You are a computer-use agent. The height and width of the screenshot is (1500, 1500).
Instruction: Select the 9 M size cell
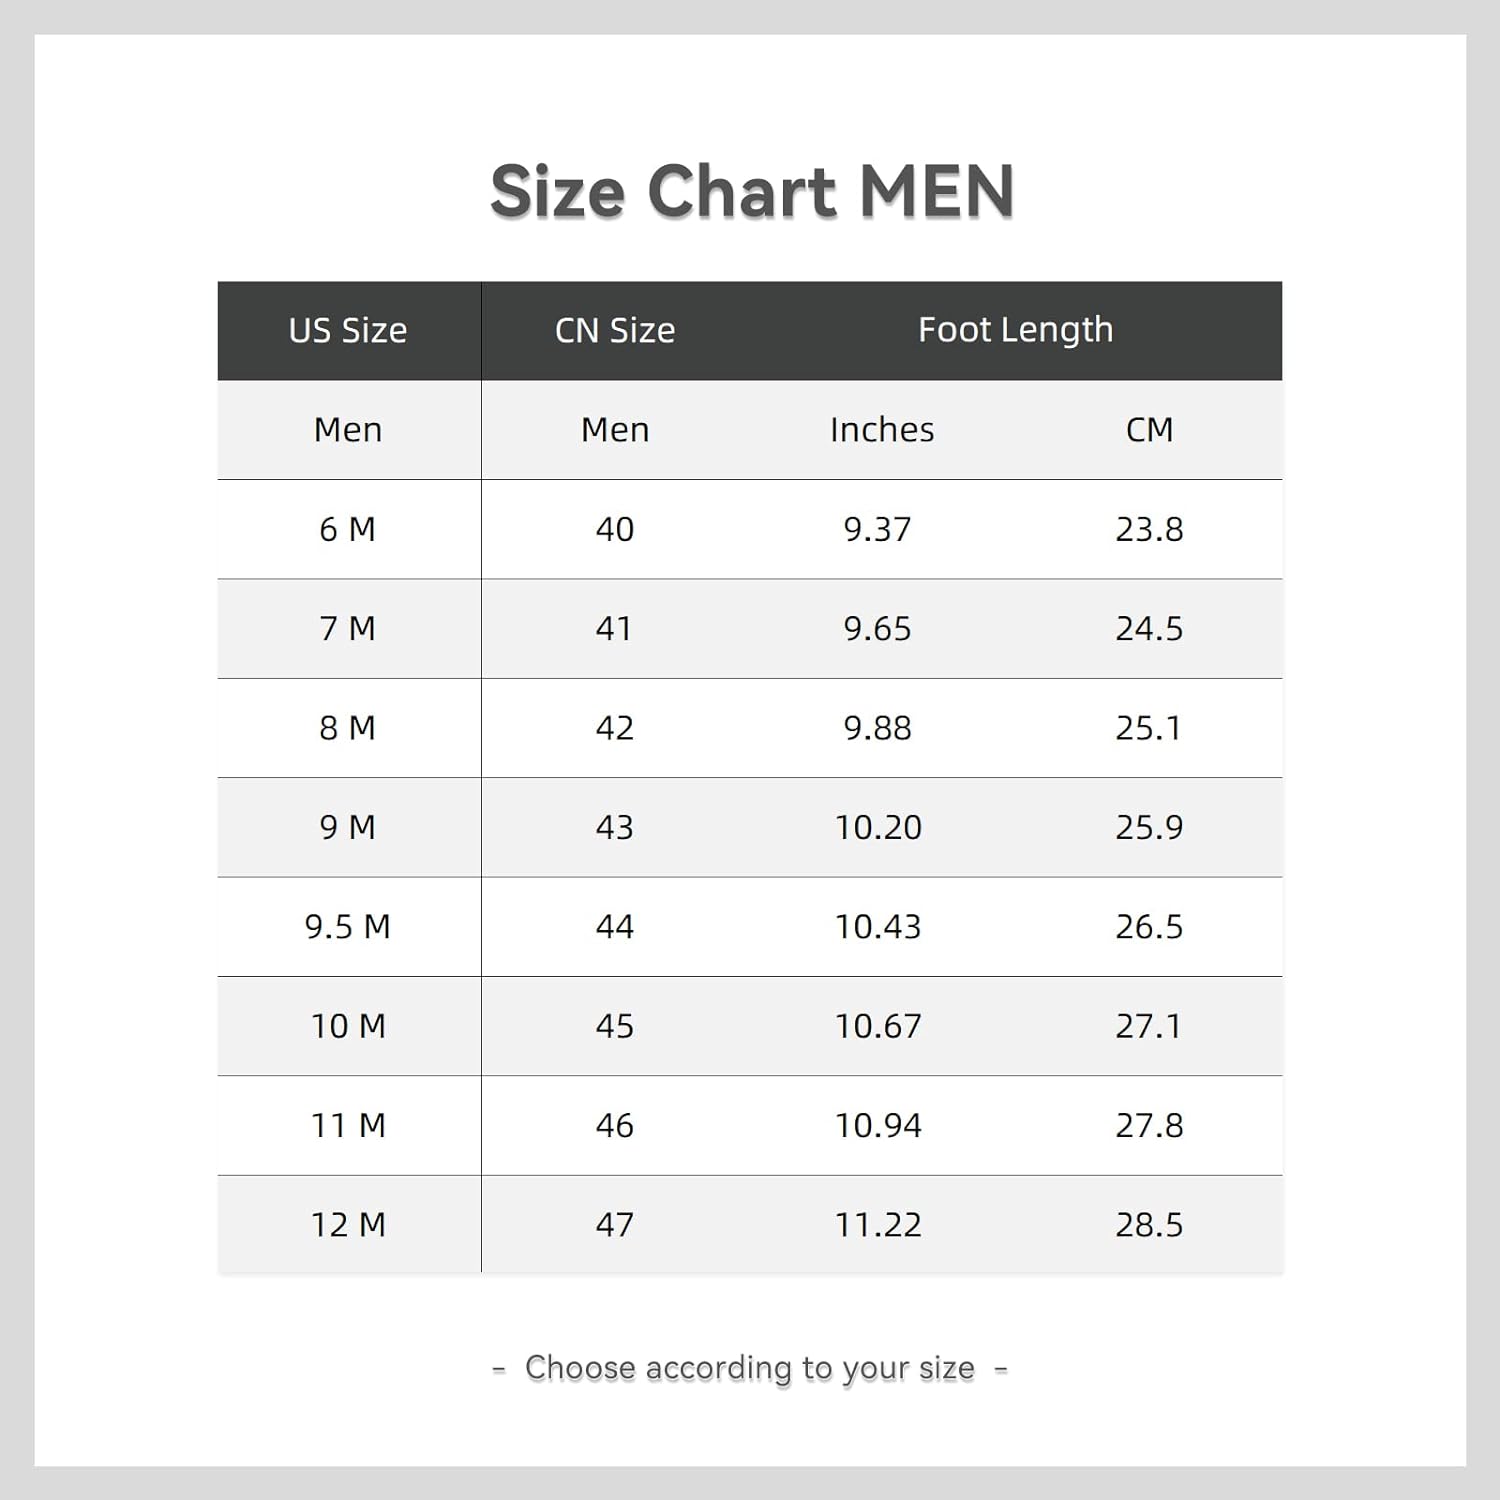click(x=348, y=827)
